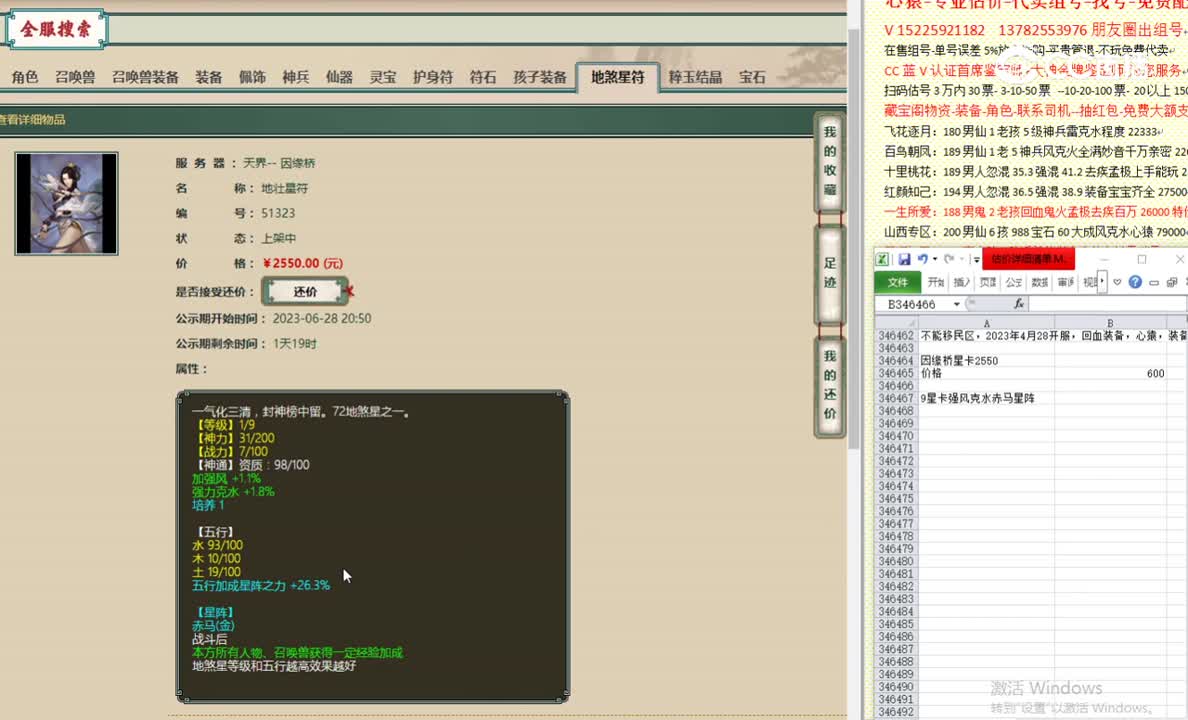Click the character portrait thumbnail
The image size is (1188, 720).
coord(66,202)
